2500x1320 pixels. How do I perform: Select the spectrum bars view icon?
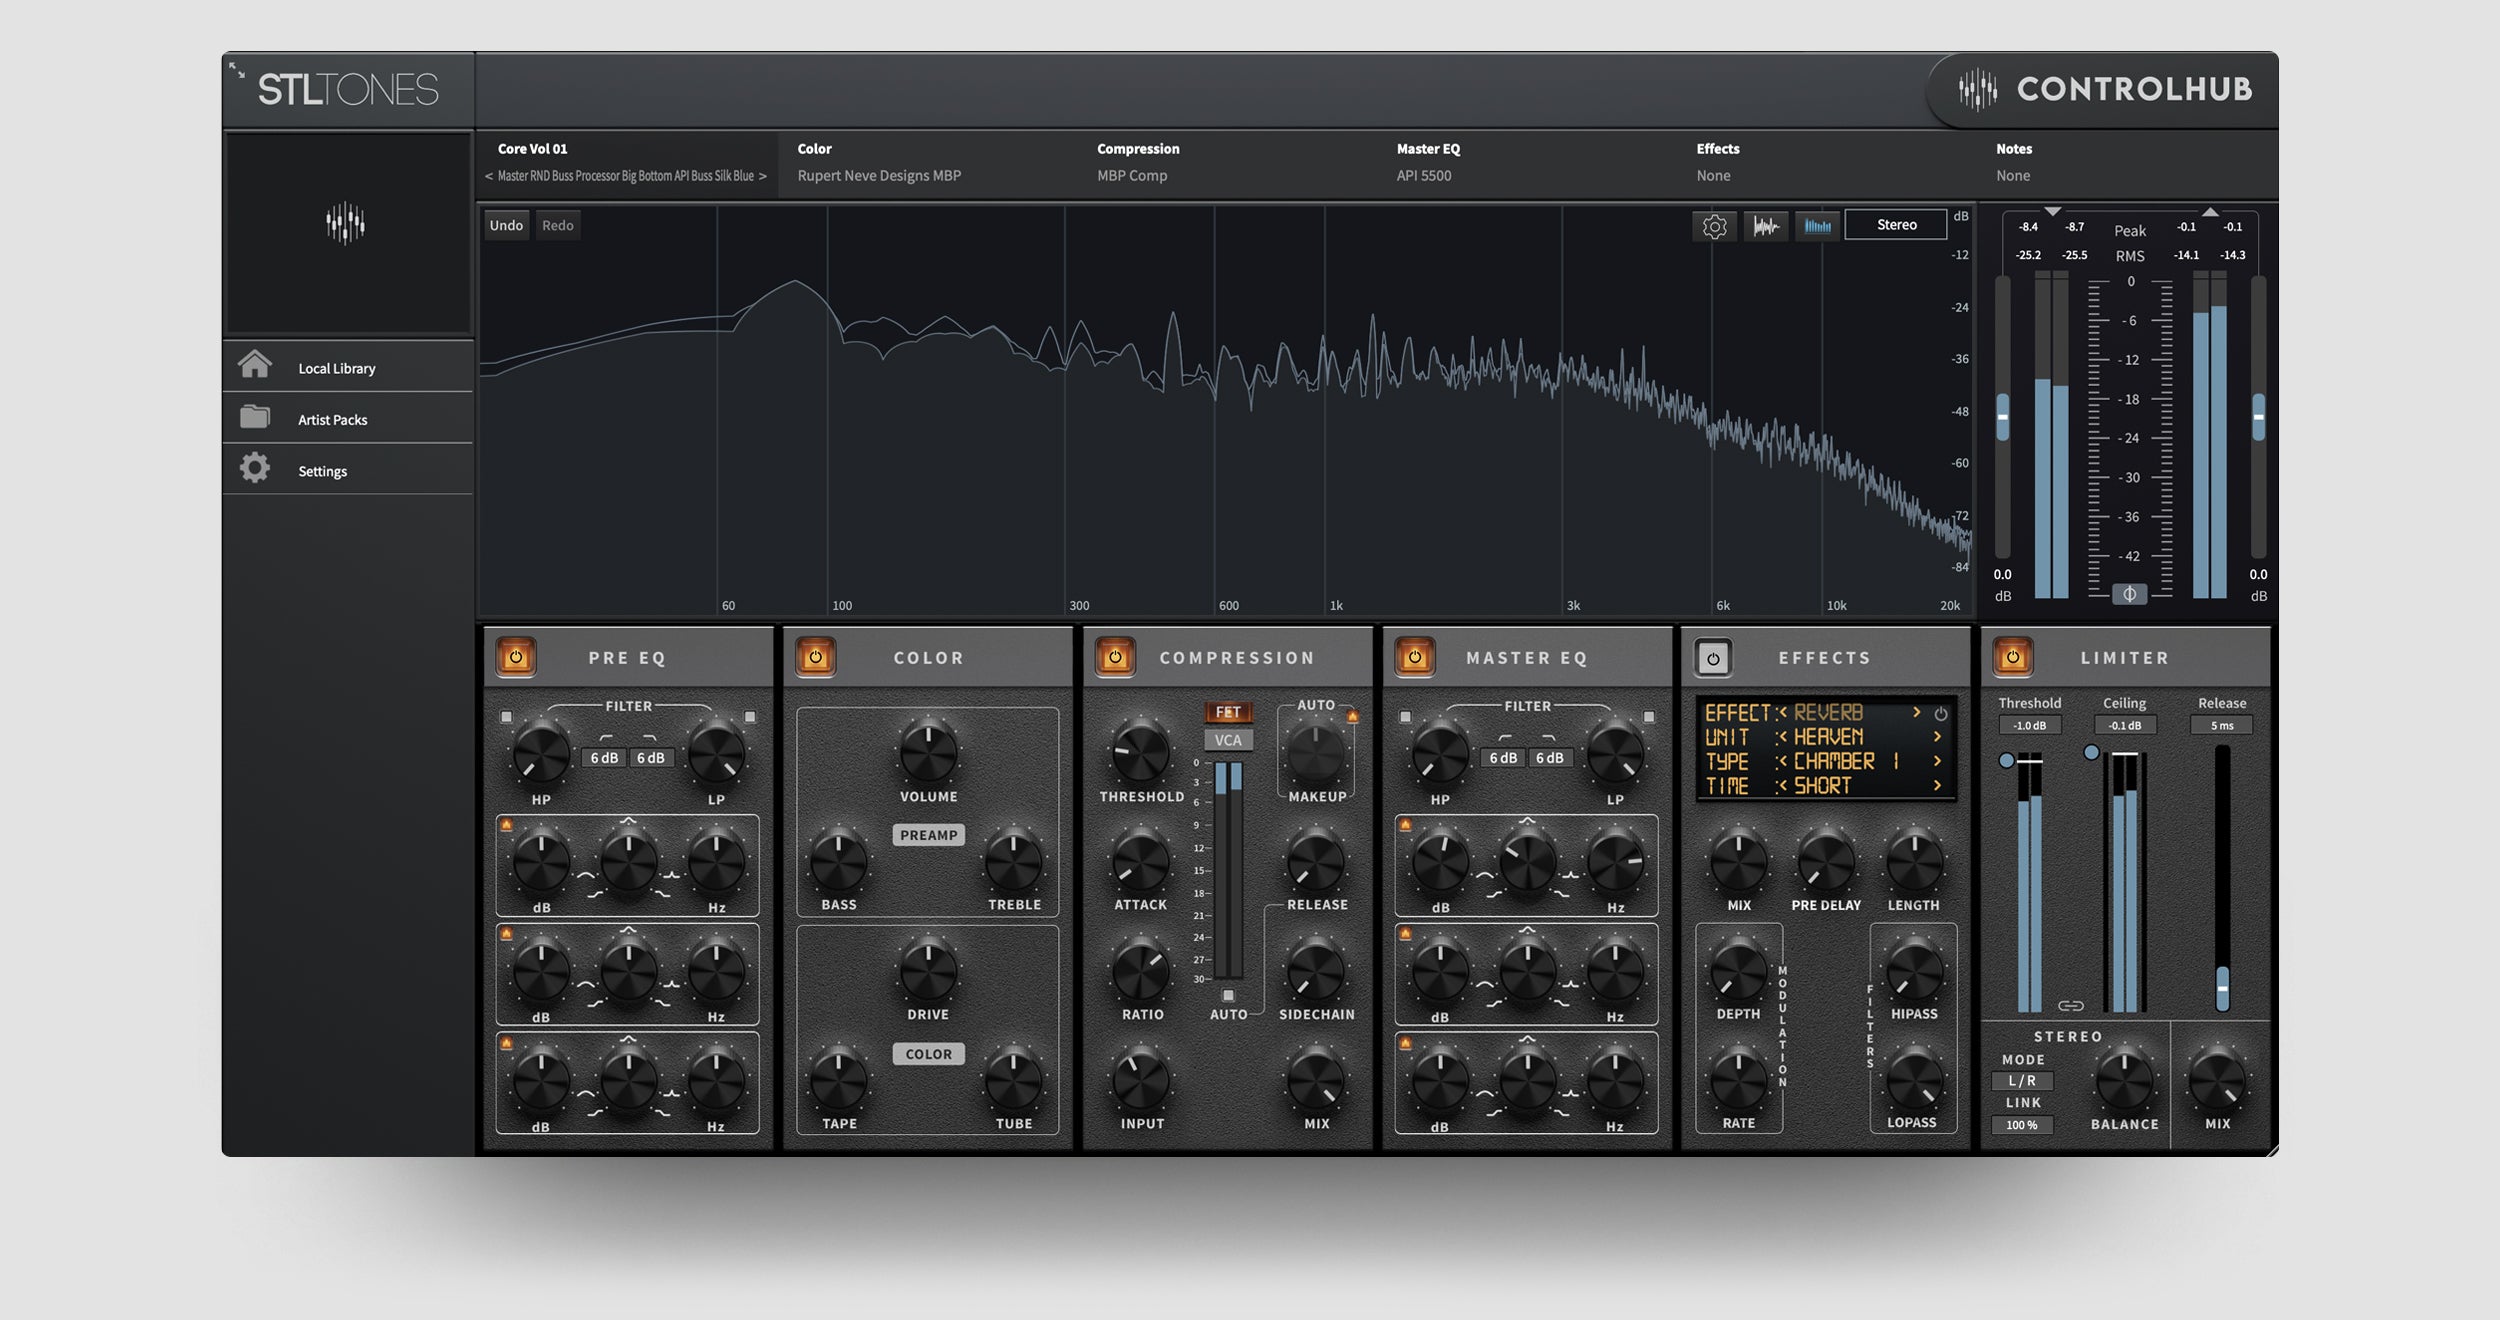click(1817, 226)
